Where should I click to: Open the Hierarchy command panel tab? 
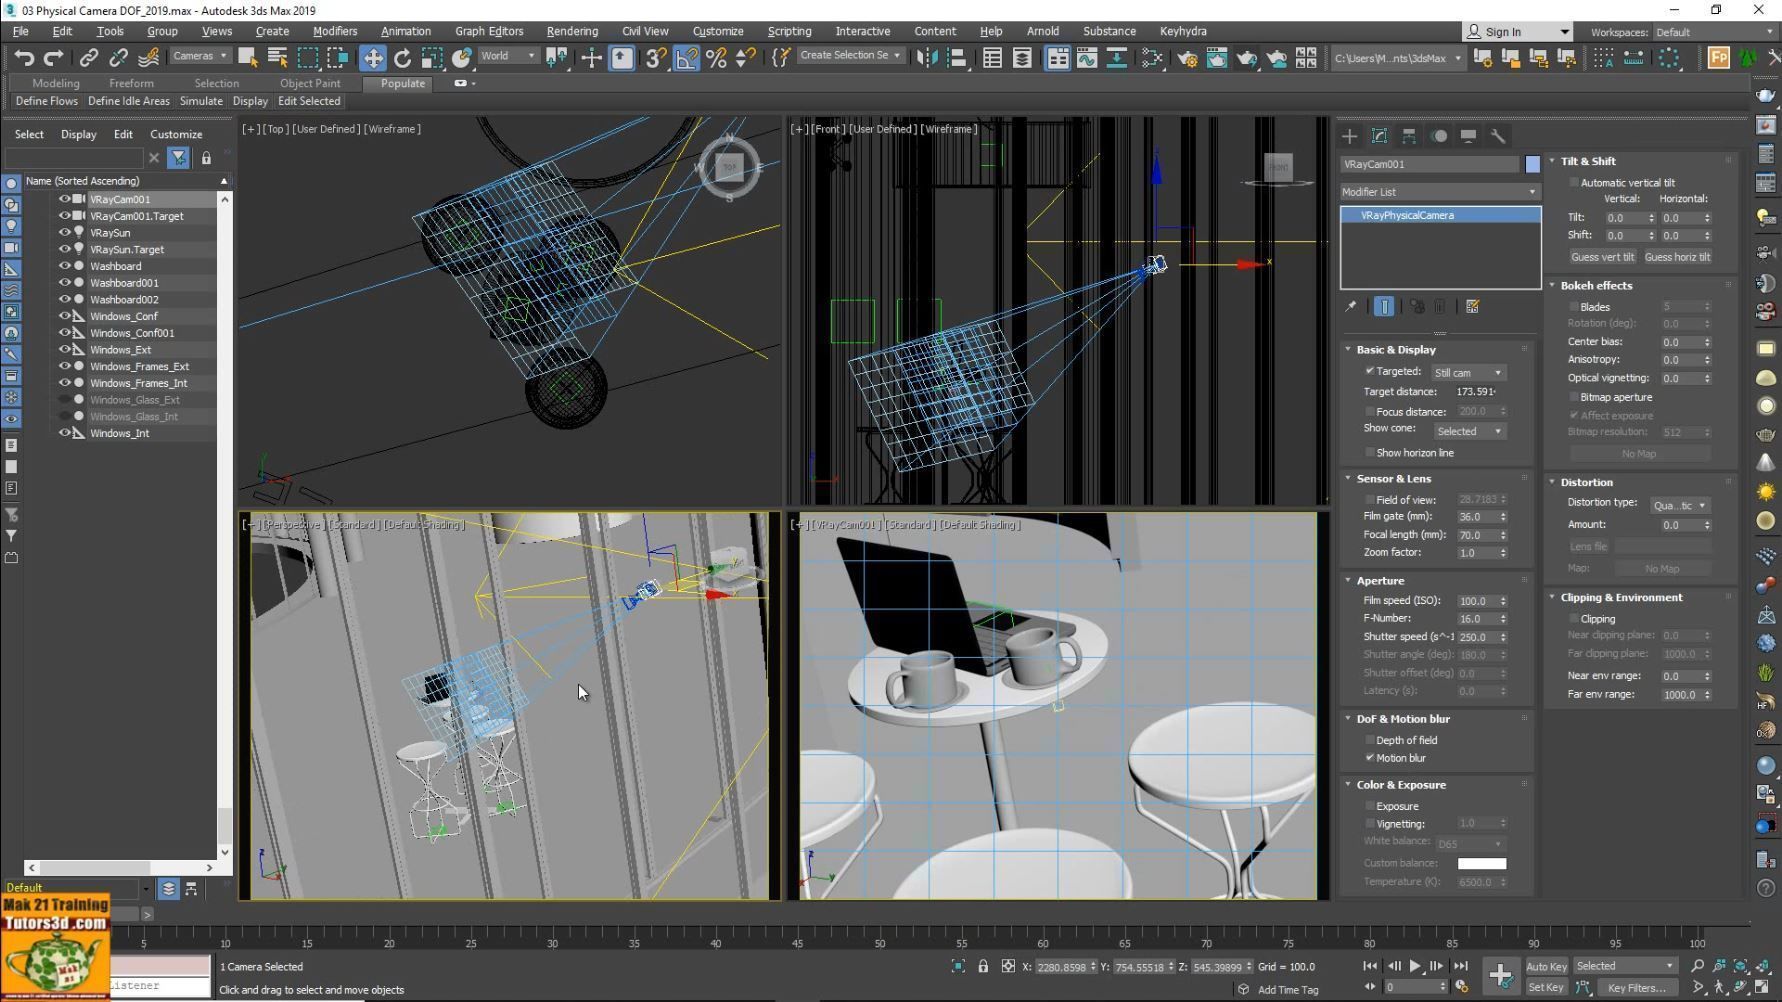[x=1408, y=136]
